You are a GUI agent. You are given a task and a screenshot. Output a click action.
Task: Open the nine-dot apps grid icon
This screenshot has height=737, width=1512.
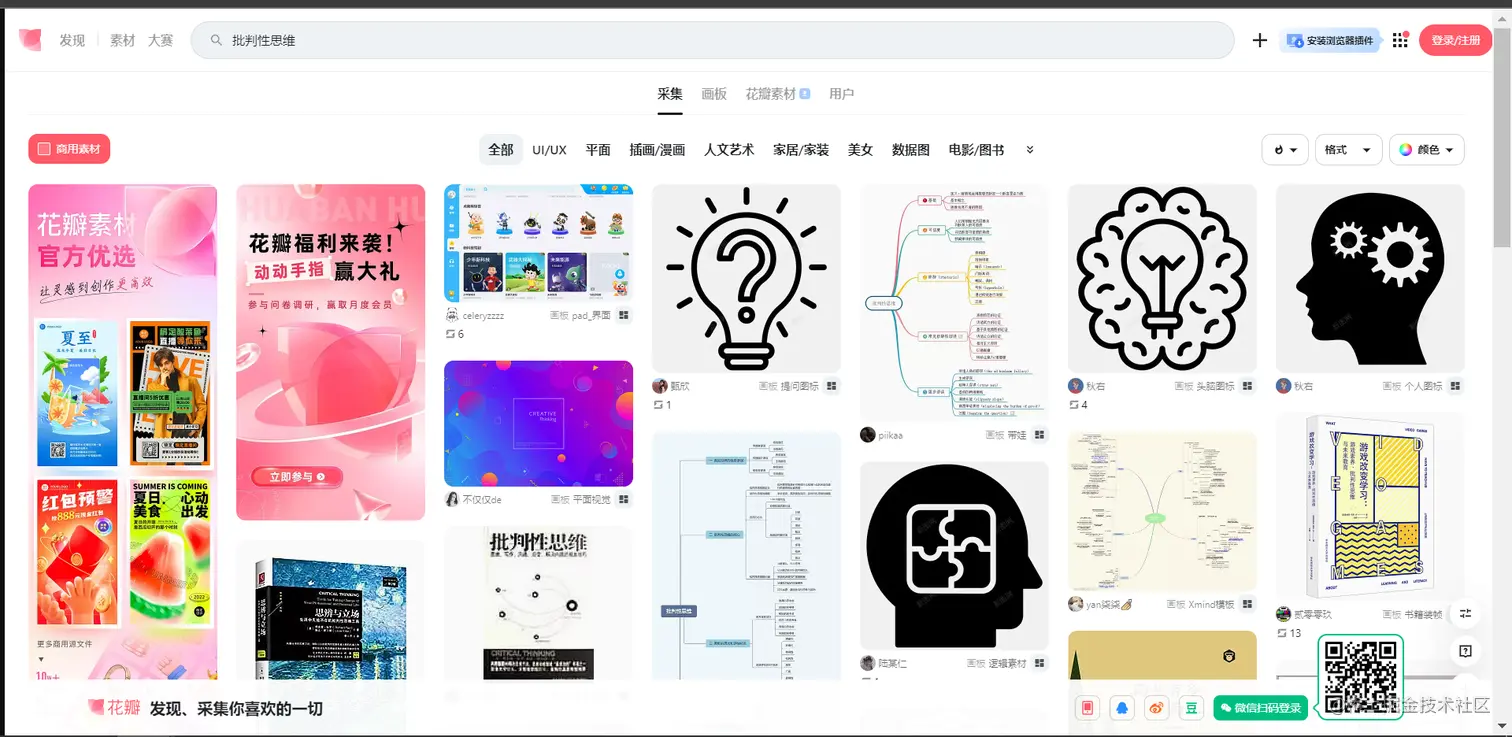tap(1399, 40)
